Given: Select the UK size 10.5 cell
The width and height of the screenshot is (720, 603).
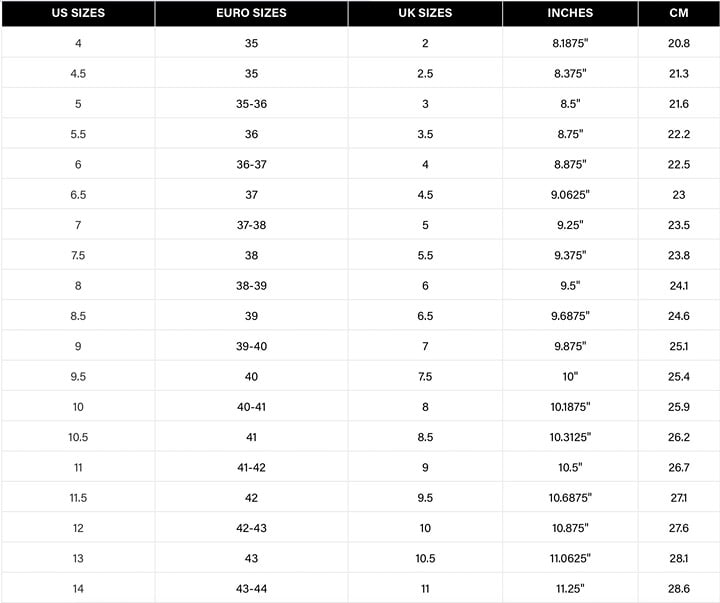Looking at the screenshot, I should click(x=425, y=558).
